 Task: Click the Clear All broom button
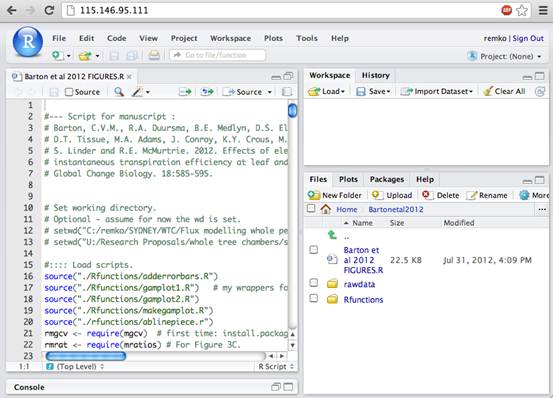tap(504, 91)
